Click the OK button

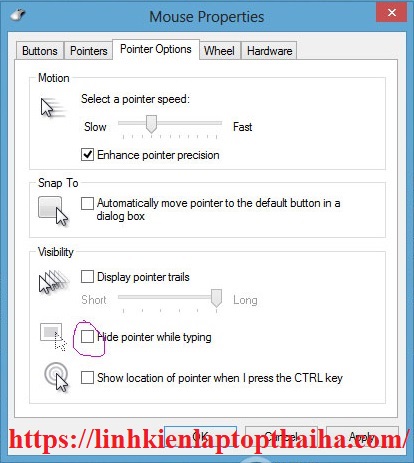click(x=200, y=435)
